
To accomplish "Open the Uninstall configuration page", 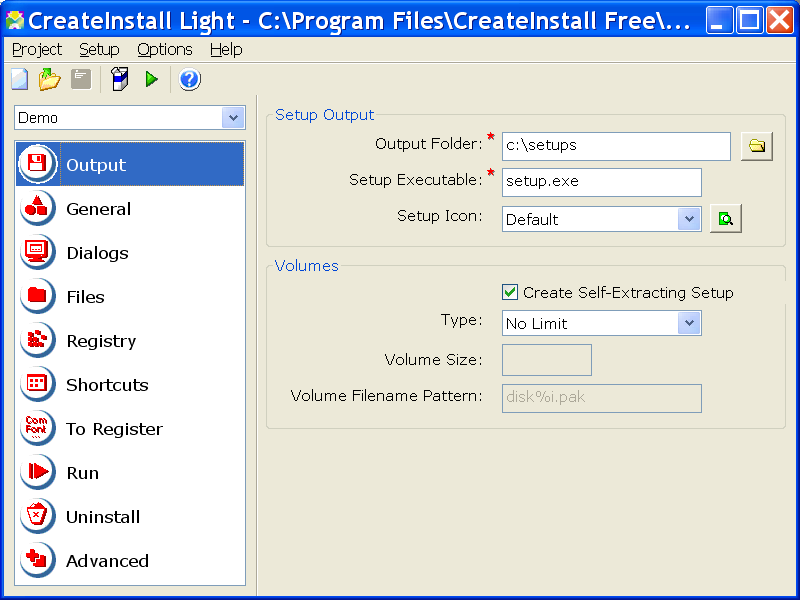I will [x=103, y=516].
